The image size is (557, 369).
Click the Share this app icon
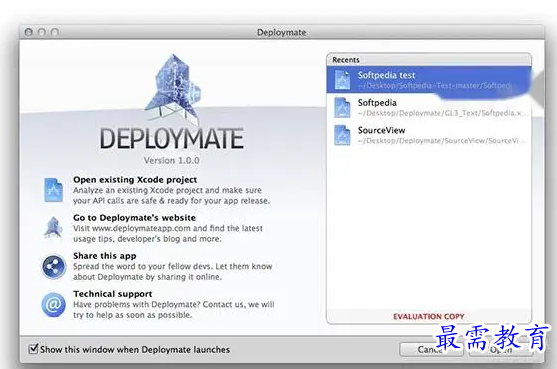click(53, 266)
